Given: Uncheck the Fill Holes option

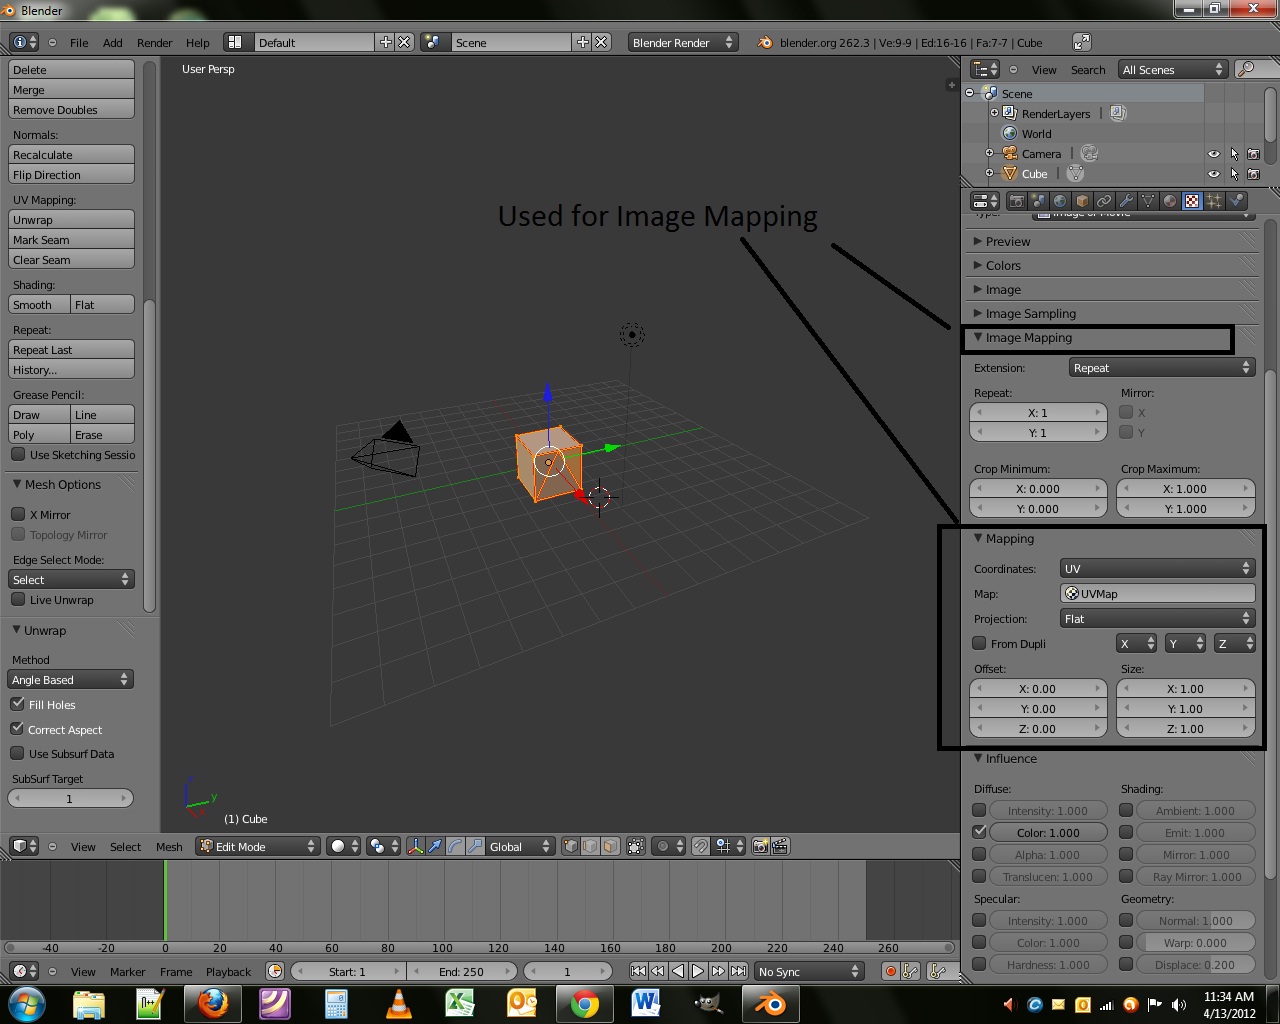Looking at the screenshot, I should coord(18,704).
